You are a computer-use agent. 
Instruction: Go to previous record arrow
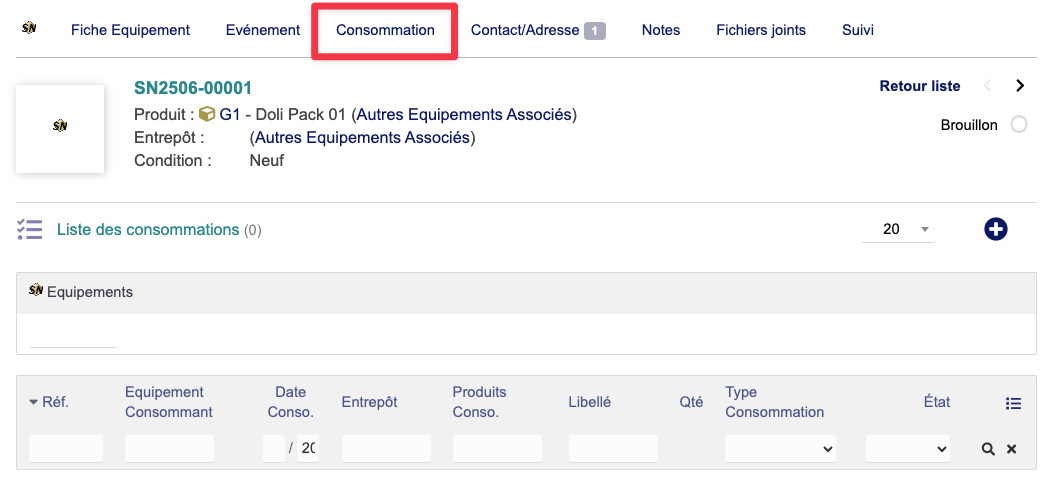pos(988,86)
